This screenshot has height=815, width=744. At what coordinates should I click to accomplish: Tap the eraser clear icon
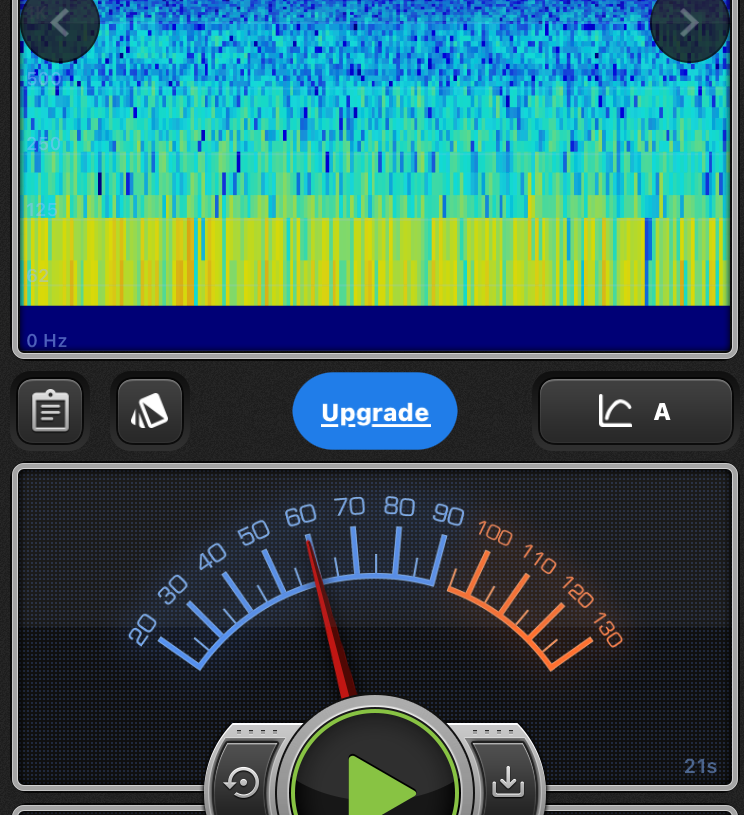(150, 411)
